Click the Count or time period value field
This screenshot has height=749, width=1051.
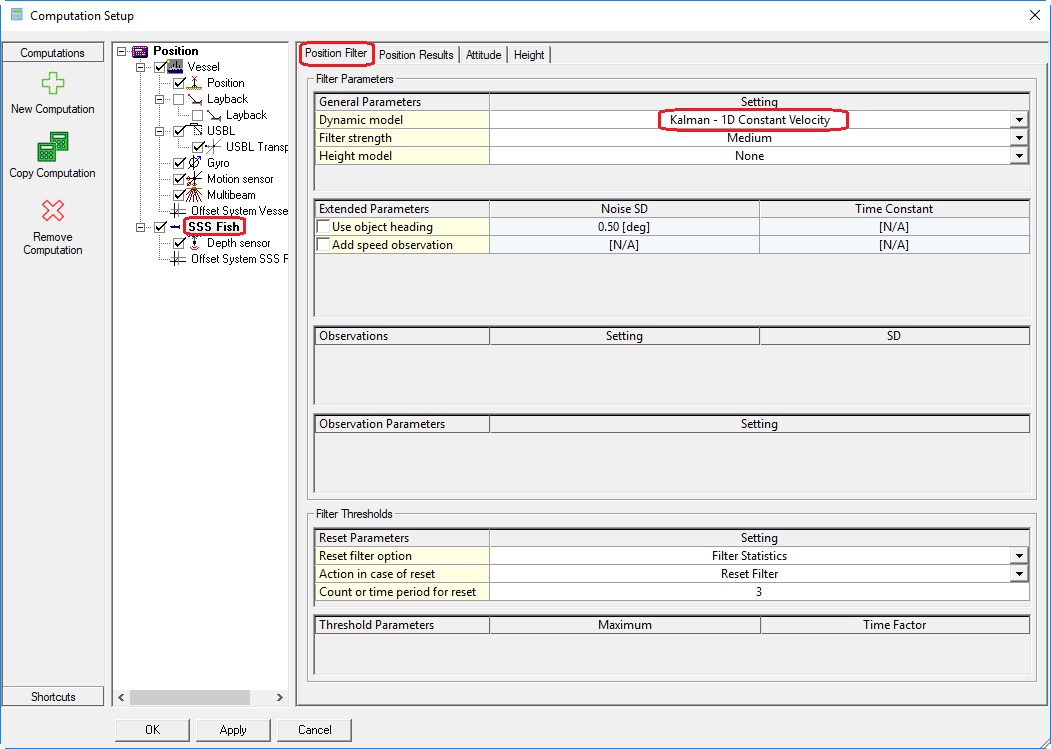(x=759, y=592)
